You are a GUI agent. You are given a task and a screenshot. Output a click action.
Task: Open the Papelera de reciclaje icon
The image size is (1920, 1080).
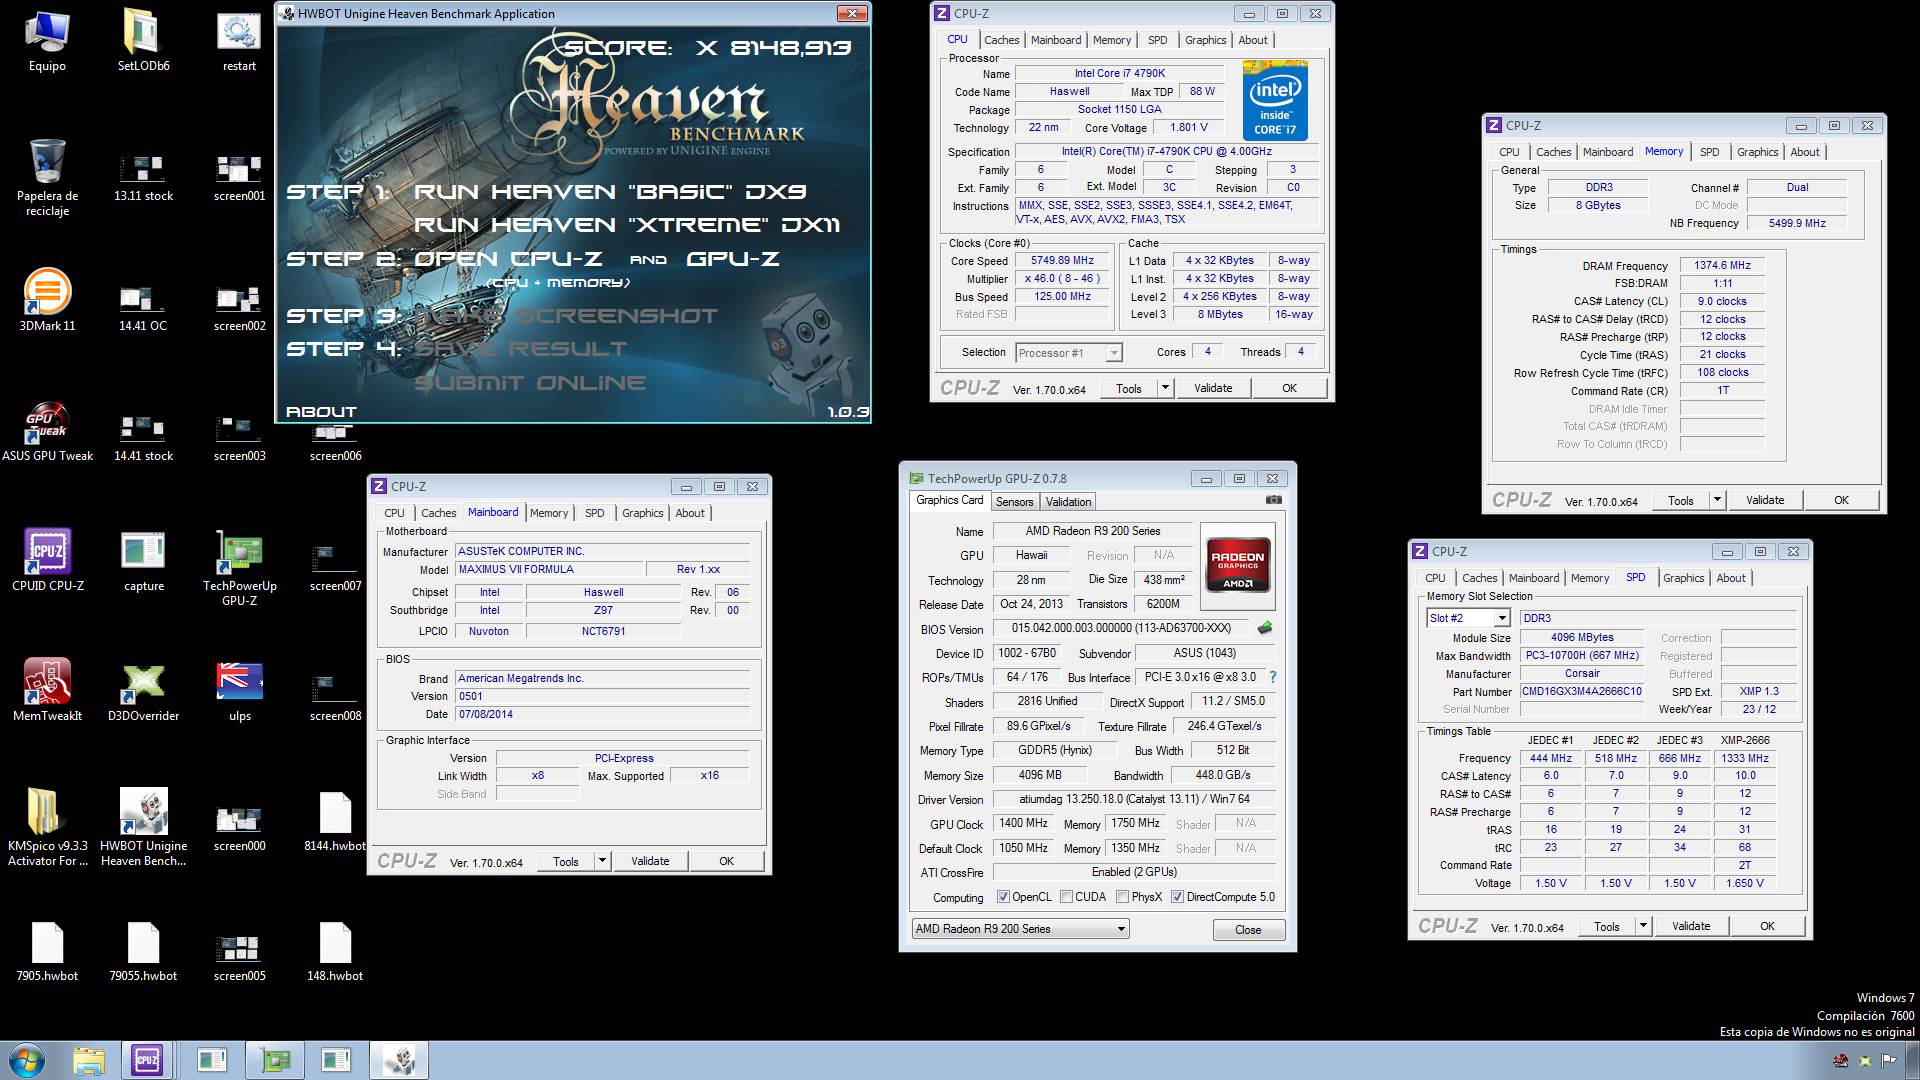click(x=47, y=177)
